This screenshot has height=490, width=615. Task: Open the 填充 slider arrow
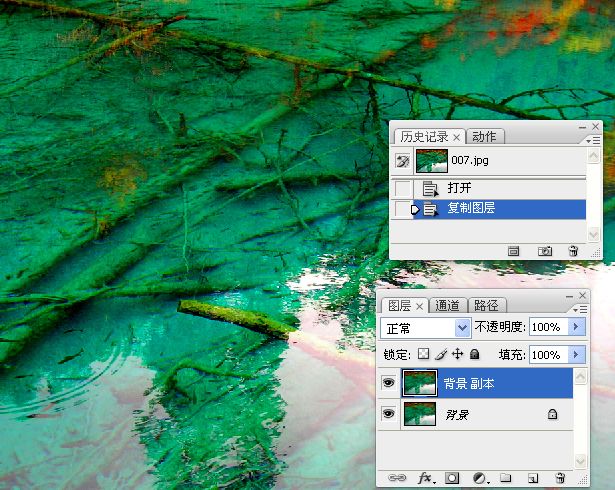[x=577, y=355]
